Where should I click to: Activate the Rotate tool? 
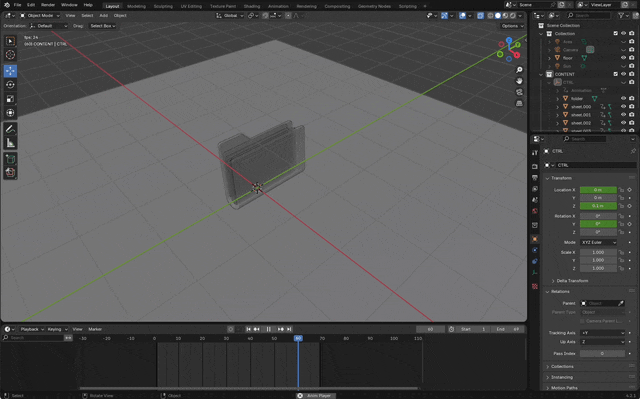click(x=10, y=85)
